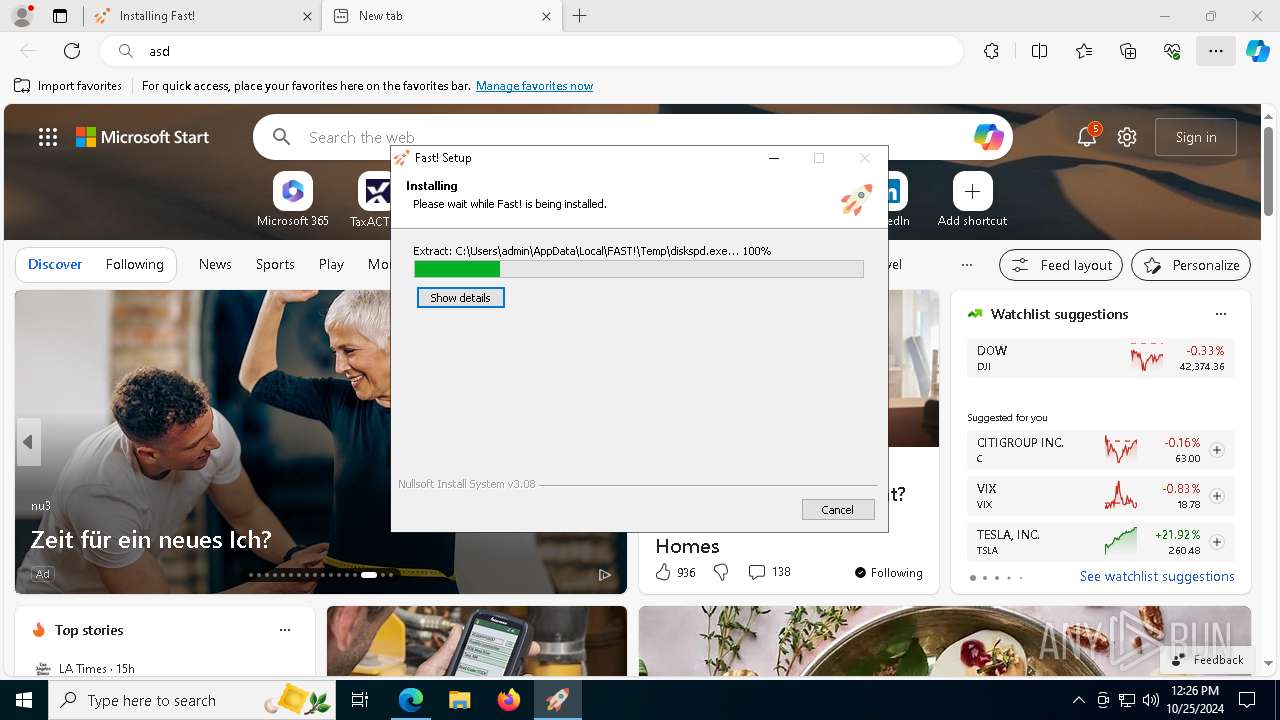The image size is (1280, 720).
Task: Open Firefox from taskbar
Action: coord(508,700)
